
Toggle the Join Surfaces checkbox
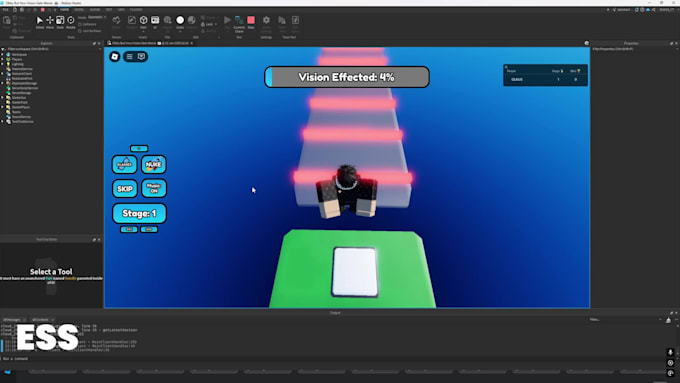coord(80,31)
